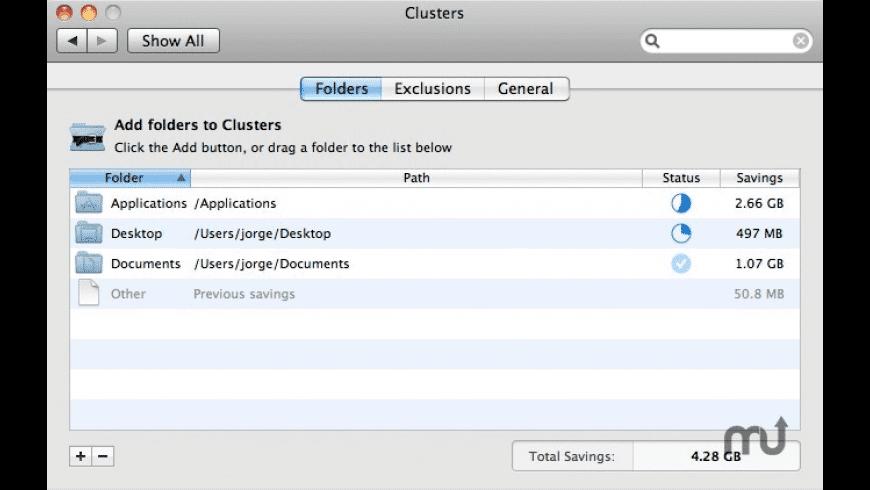870x490 pixels.
Task: Sort by the Folder column header
Action: tap(130, 178)
